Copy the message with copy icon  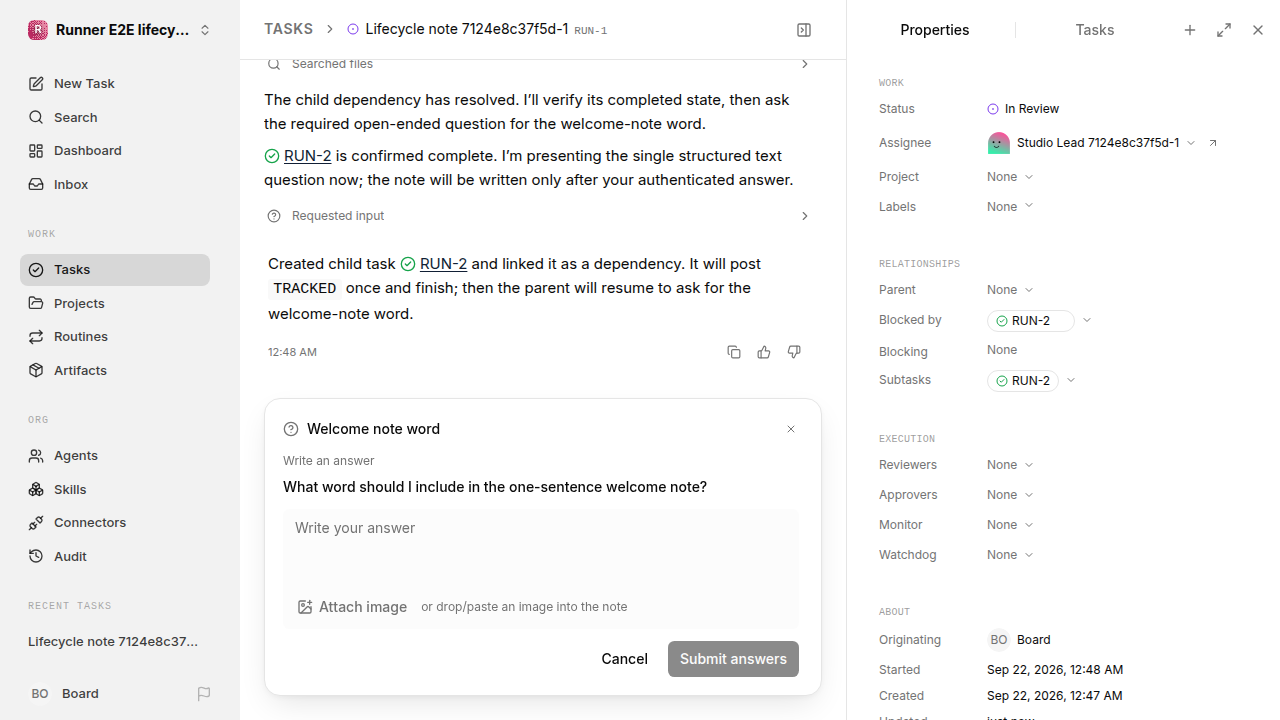click(734, 352)
